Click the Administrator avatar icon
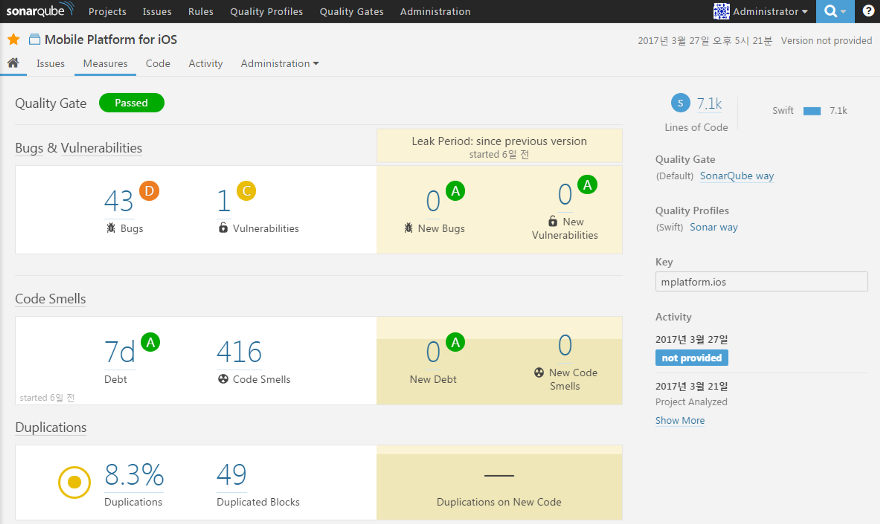This screenshot has height=524, width=880. (x=721, y=11)
